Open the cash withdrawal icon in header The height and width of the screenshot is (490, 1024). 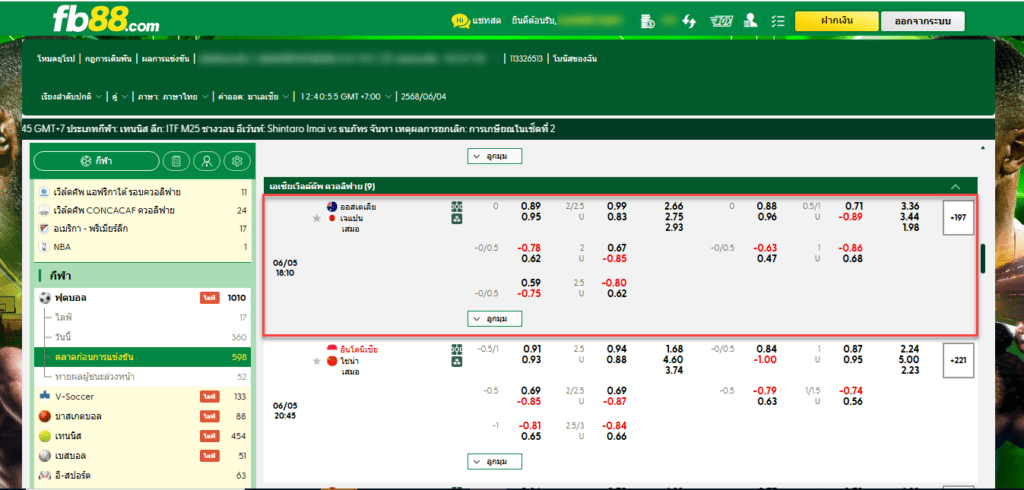(720, 21)
